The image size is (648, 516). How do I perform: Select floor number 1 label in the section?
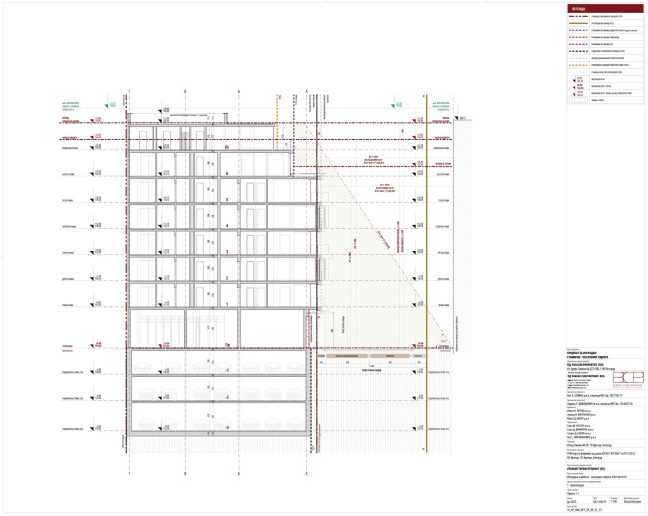pyautogui.click(x=227, y=302)
